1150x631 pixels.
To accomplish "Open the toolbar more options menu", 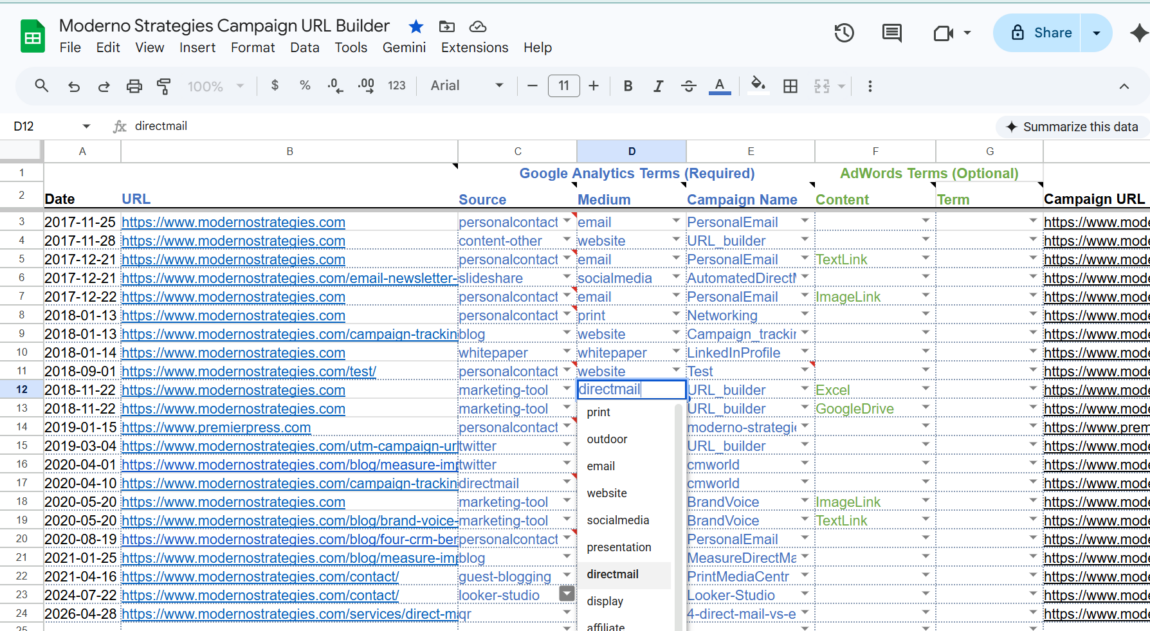I will coord(870,86).
